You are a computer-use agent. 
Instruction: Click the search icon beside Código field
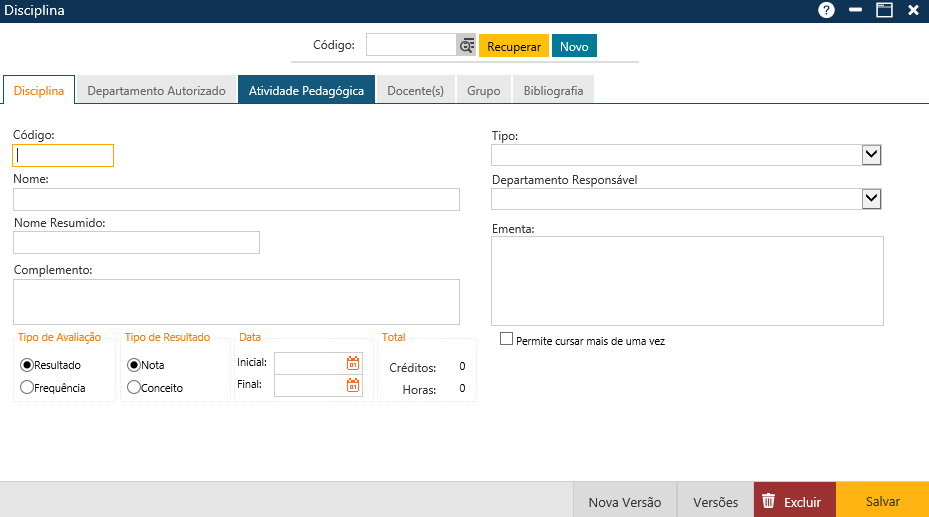(466, 46)
